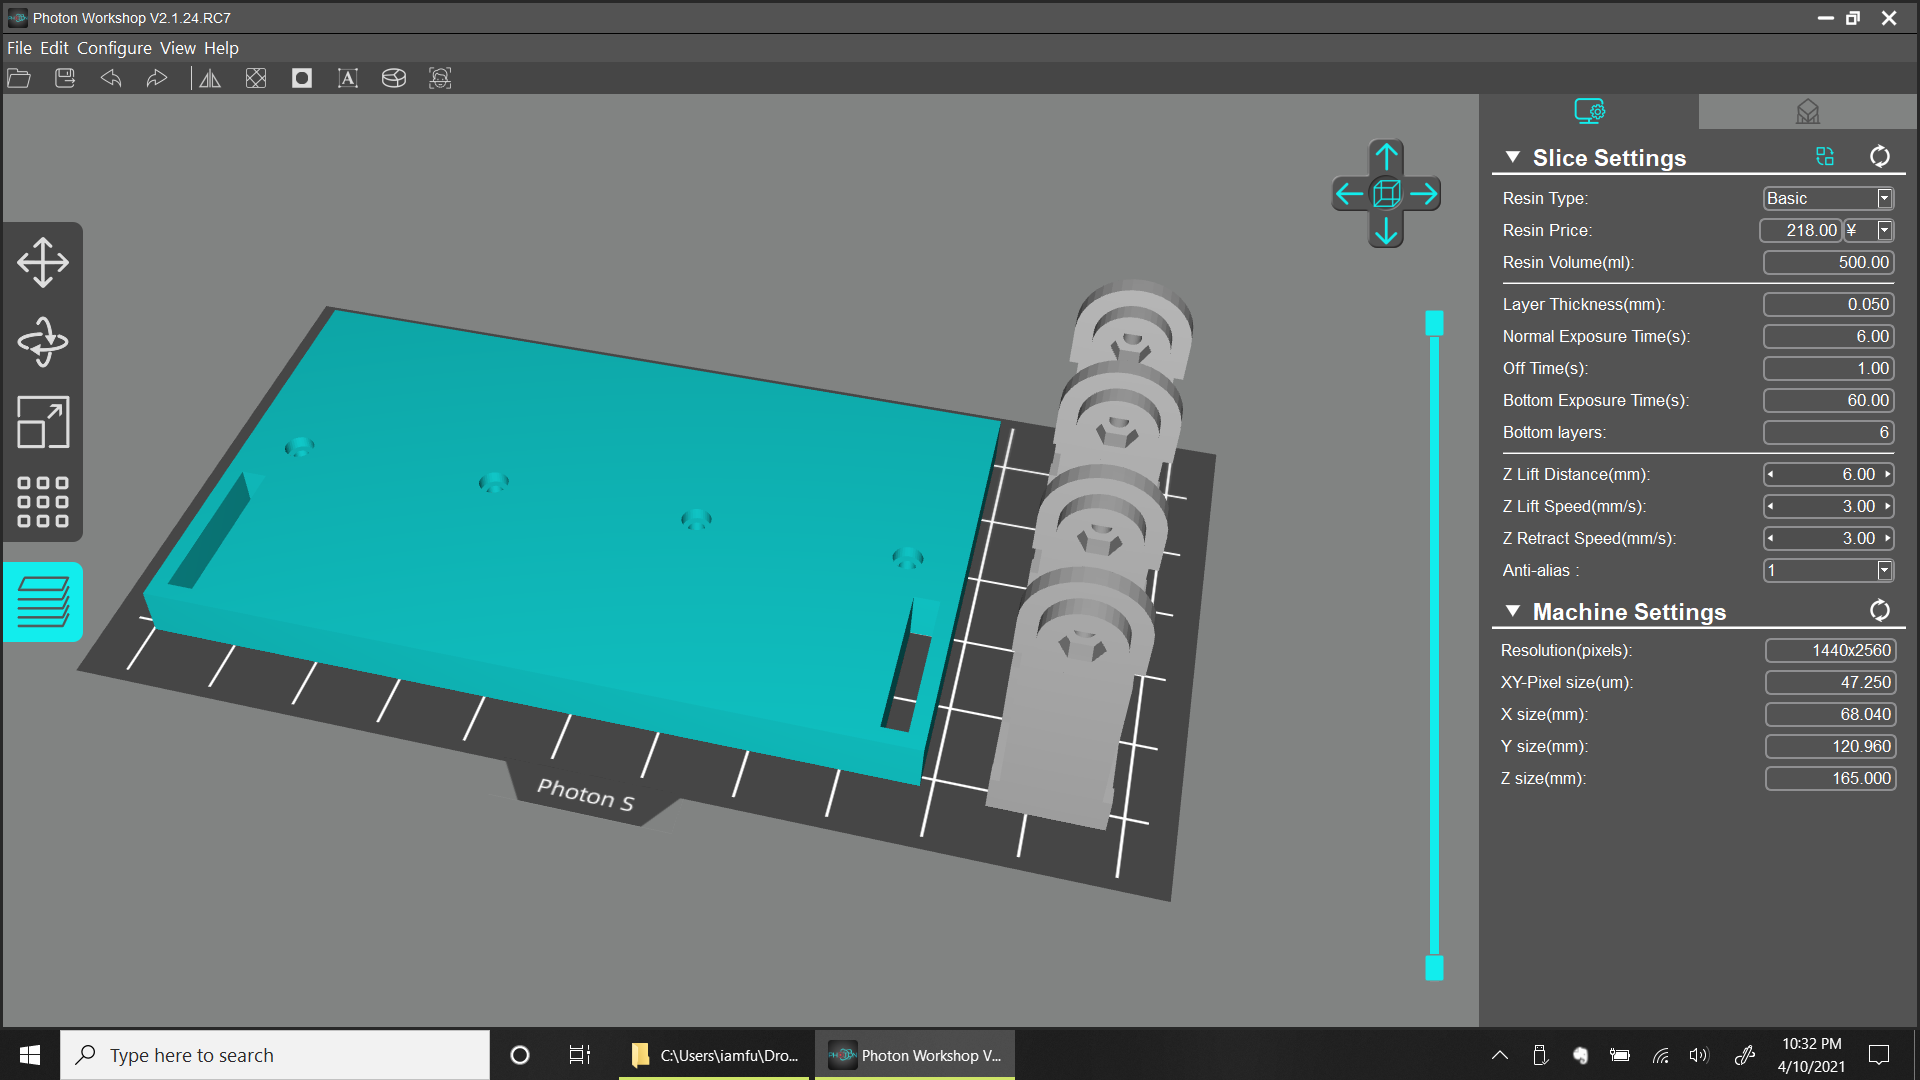1920x1080 pixels.
Task: Select the move tool in sidebar
Action: [x=43, y=262]
